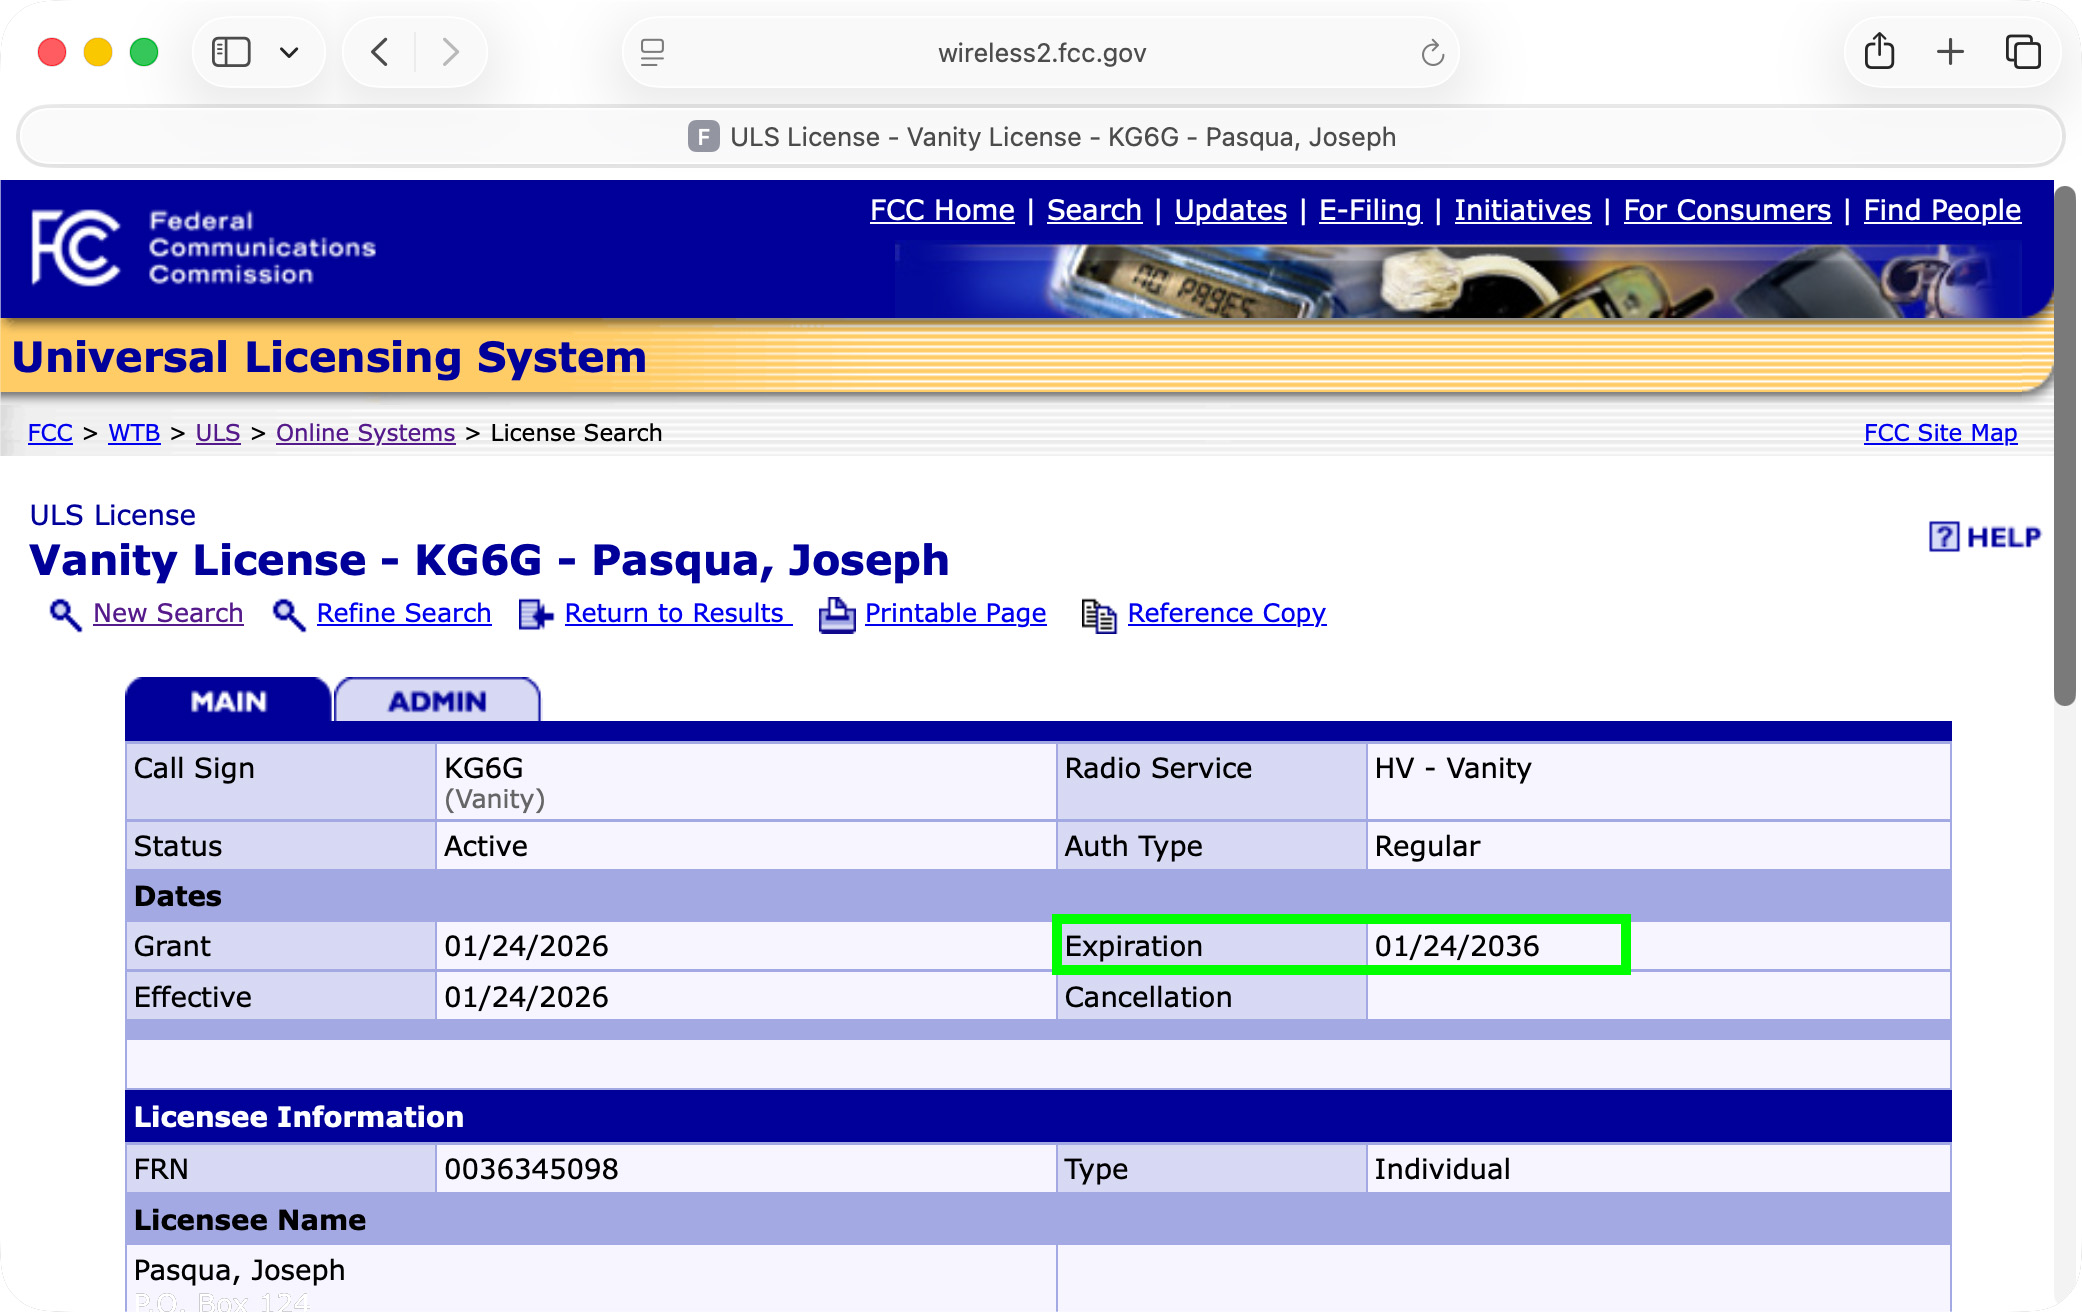Click the Reference Copy document icon
The width and height of the screenshot is (2082, 1312).
pyautogui.click(x=1098, y=614)
